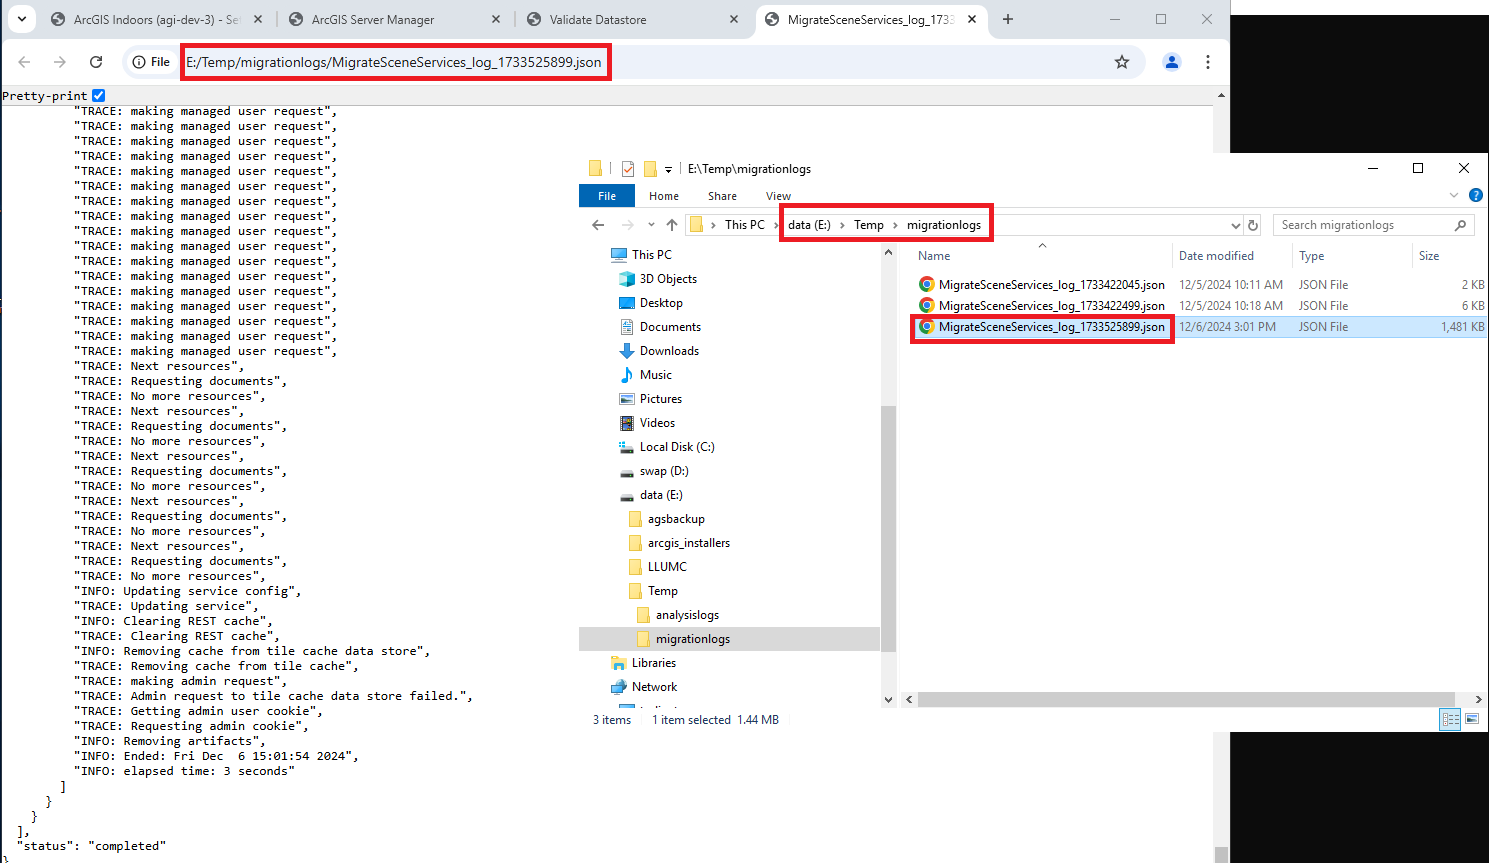Open Explorer recent locations dropdown

pos(651,225)
